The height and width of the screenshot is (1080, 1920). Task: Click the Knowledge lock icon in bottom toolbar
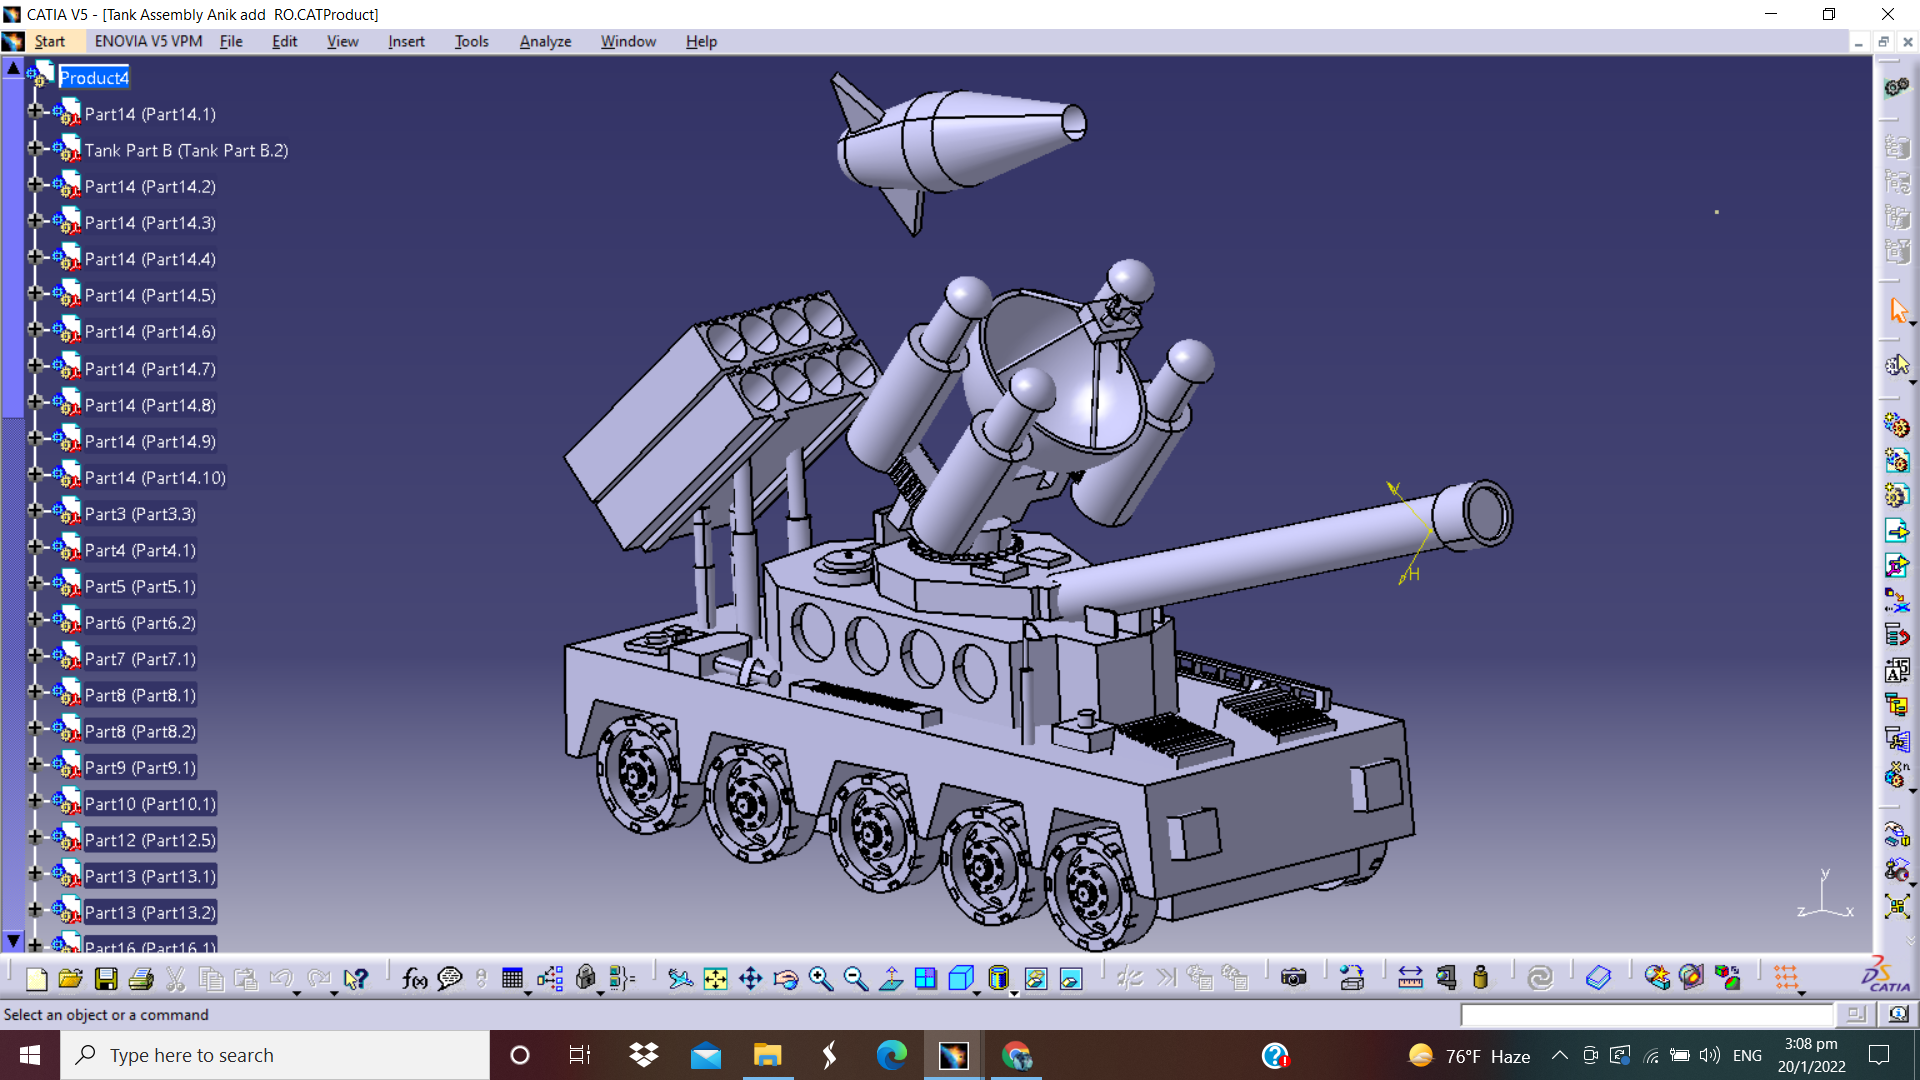tap(586, 978)
